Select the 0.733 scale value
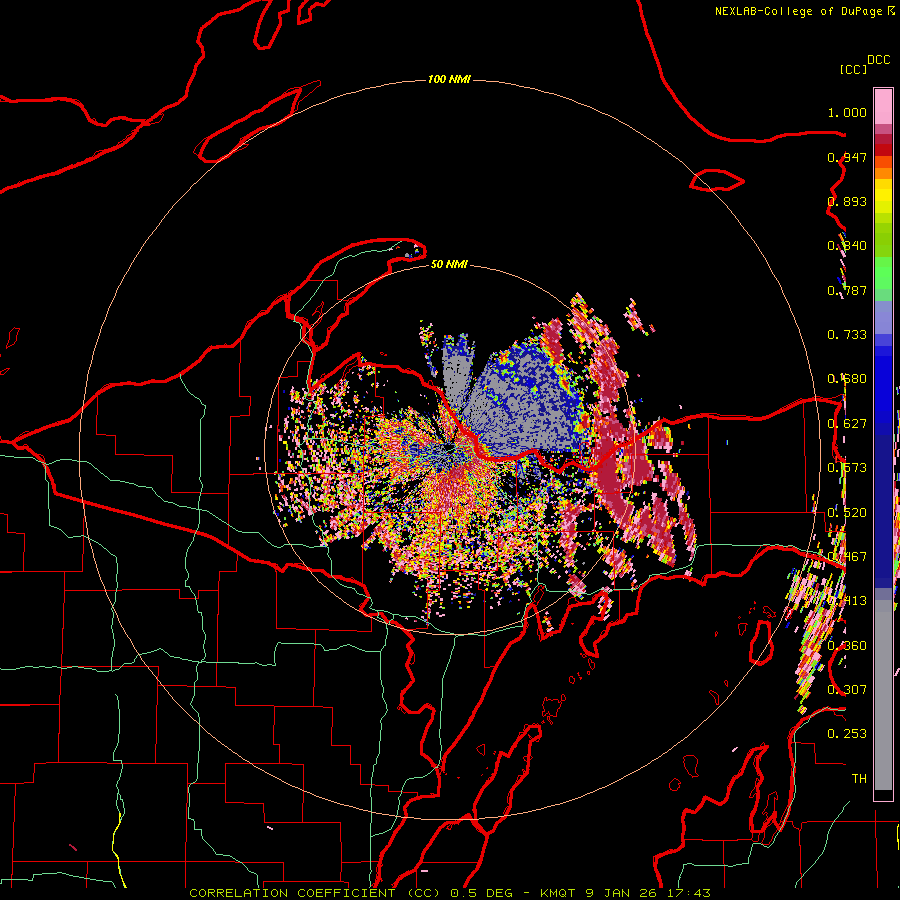 click(x=847, y=335)
